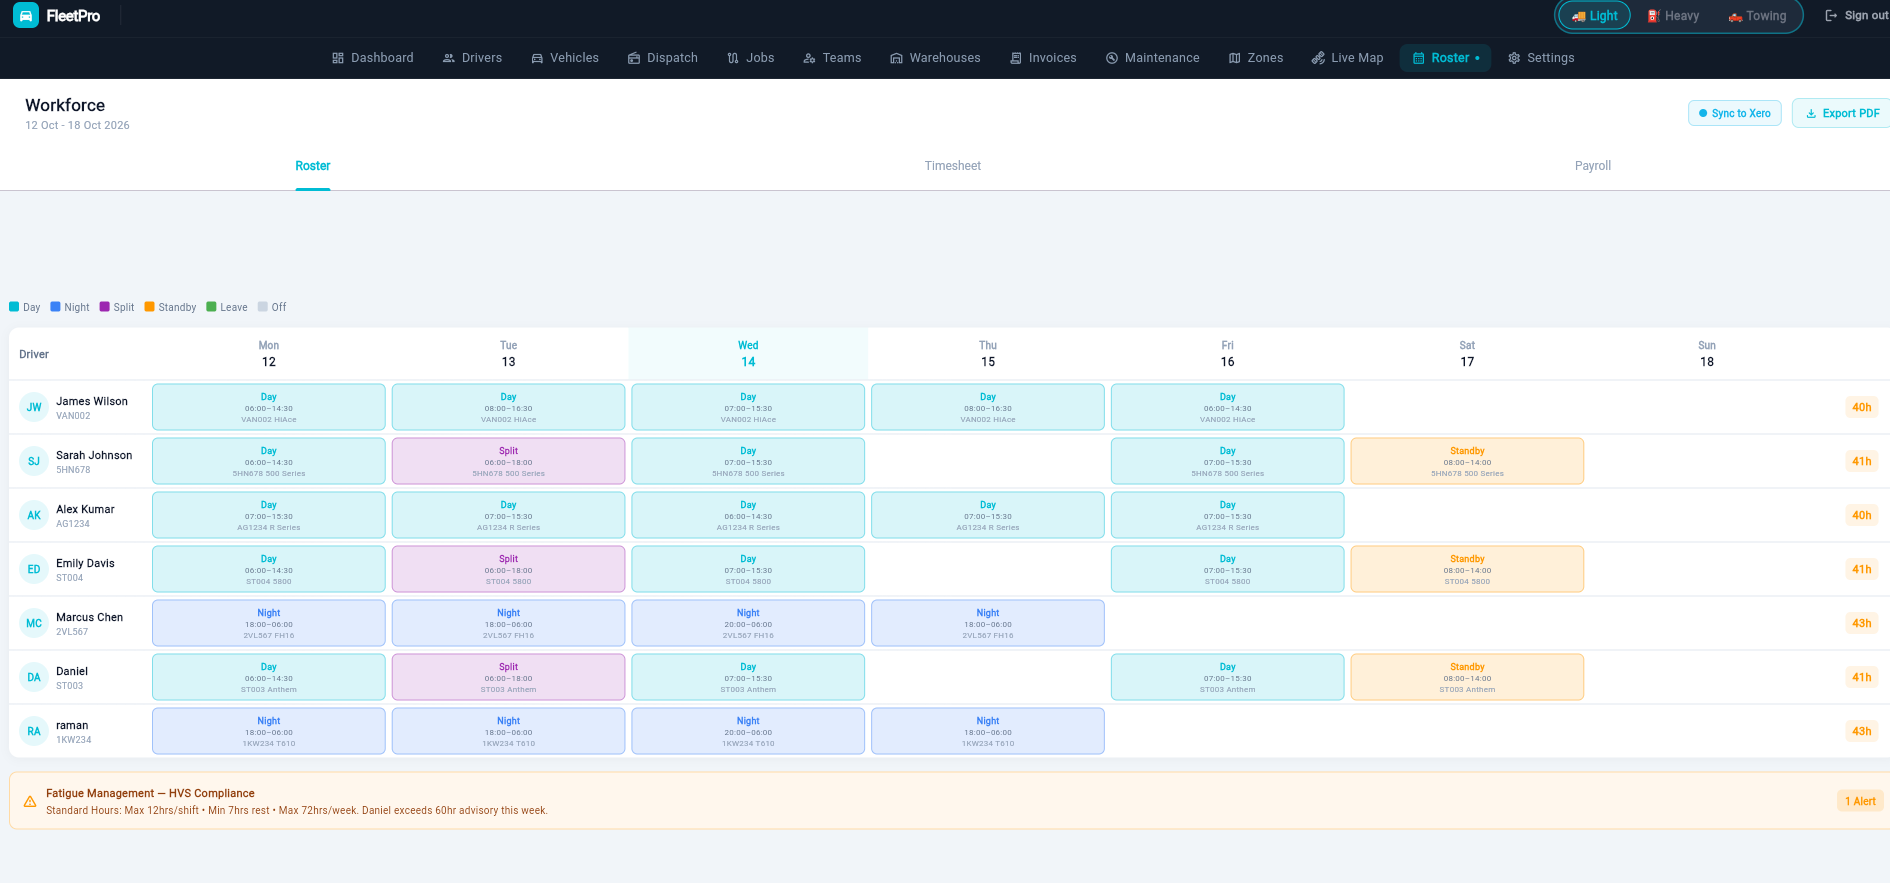
Task: Click the Settings gear icon
Action: point(1514,58)
